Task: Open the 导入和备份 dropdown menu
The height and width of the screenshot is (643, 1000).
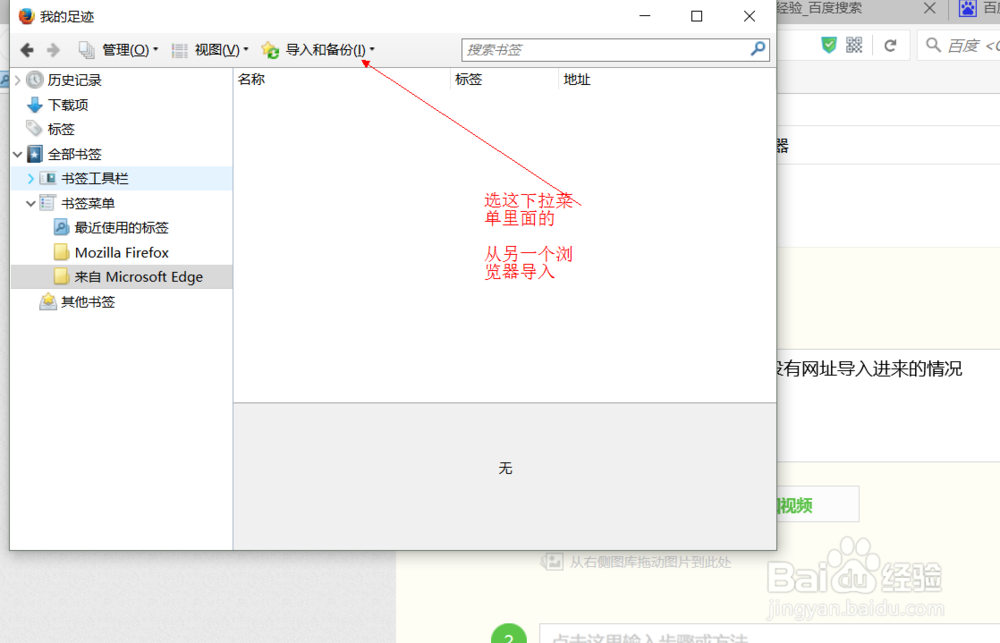Action: tap(316, 49)
